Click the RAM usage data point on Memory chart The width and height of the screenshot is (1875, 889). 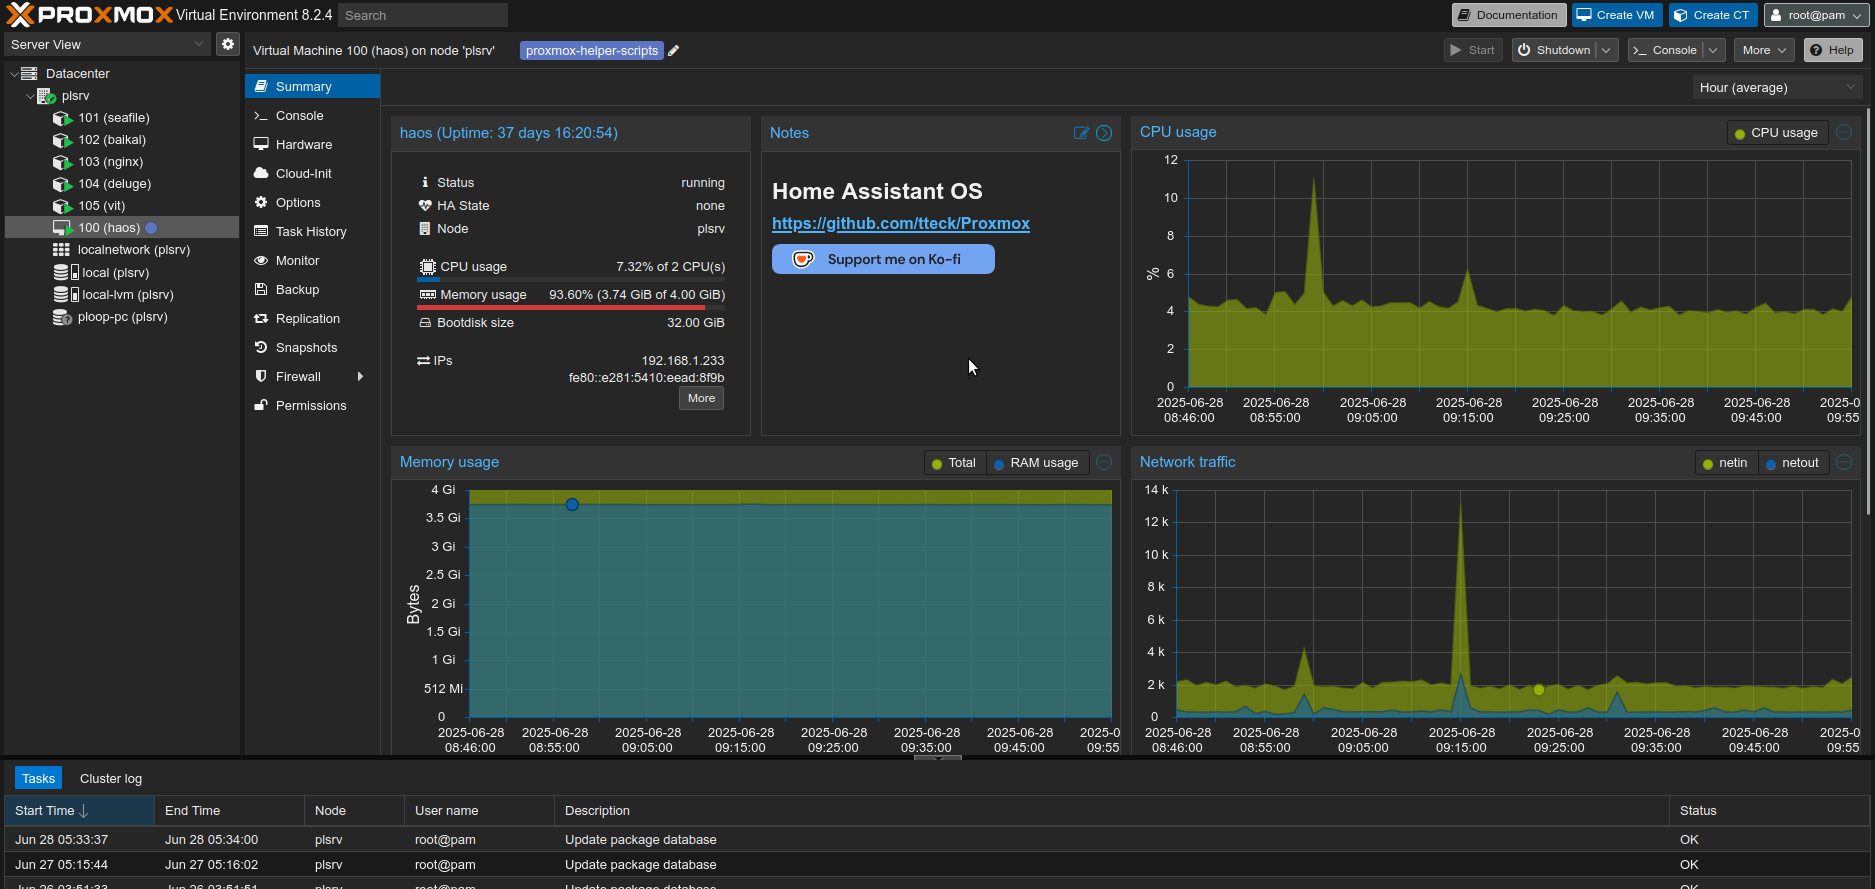click(572, 505)
